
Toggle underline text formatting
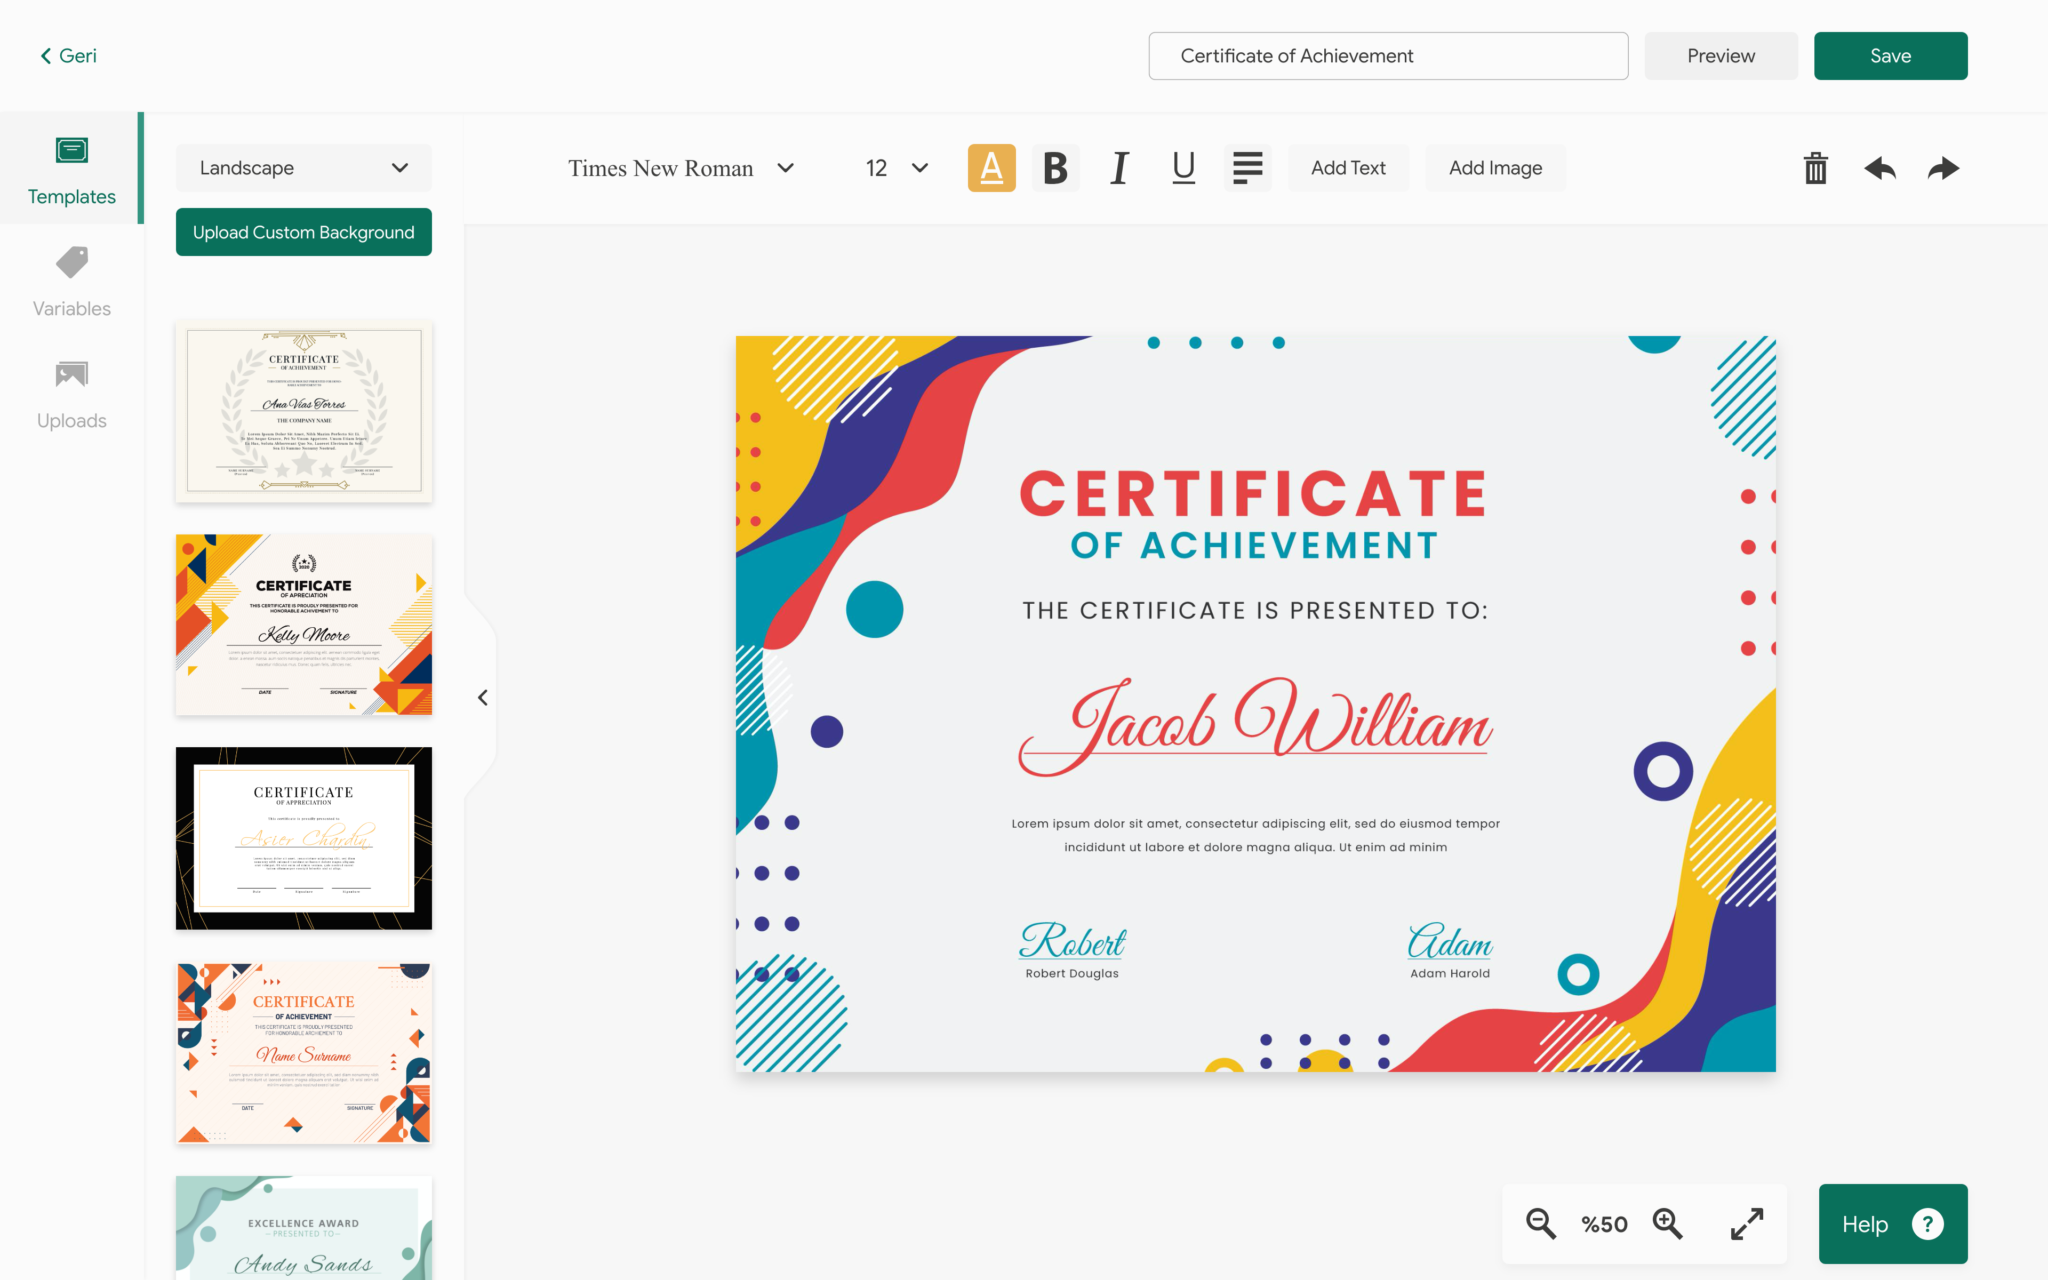[1183, 167]
